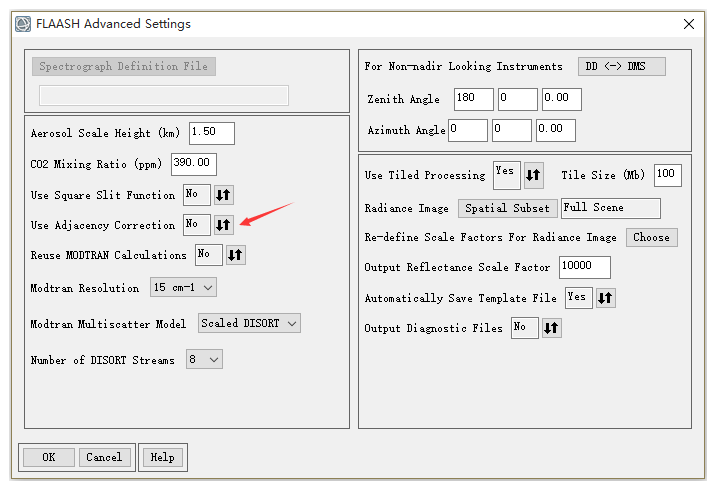This screenshot has height=487, width=715.
Task: Toggle Use Adjacency Correction arrows button
Action: [223, 225]
